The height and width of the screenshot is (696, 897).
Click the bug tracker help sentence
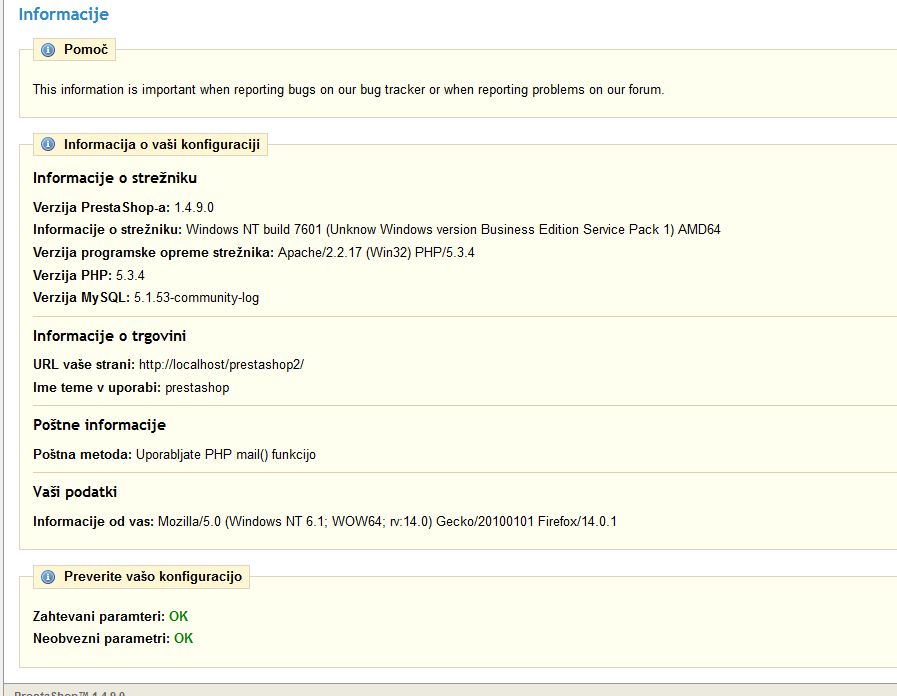[348, 90]
